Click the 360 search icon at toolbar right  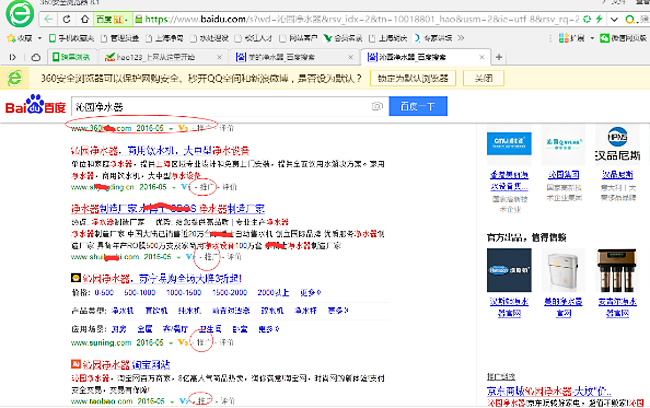click(630, 19)
